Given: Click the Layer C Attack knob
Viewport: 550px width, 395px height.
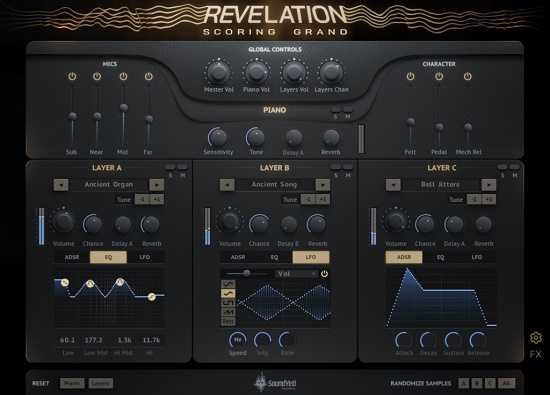Looking at the screenshot, I should 404,340.
